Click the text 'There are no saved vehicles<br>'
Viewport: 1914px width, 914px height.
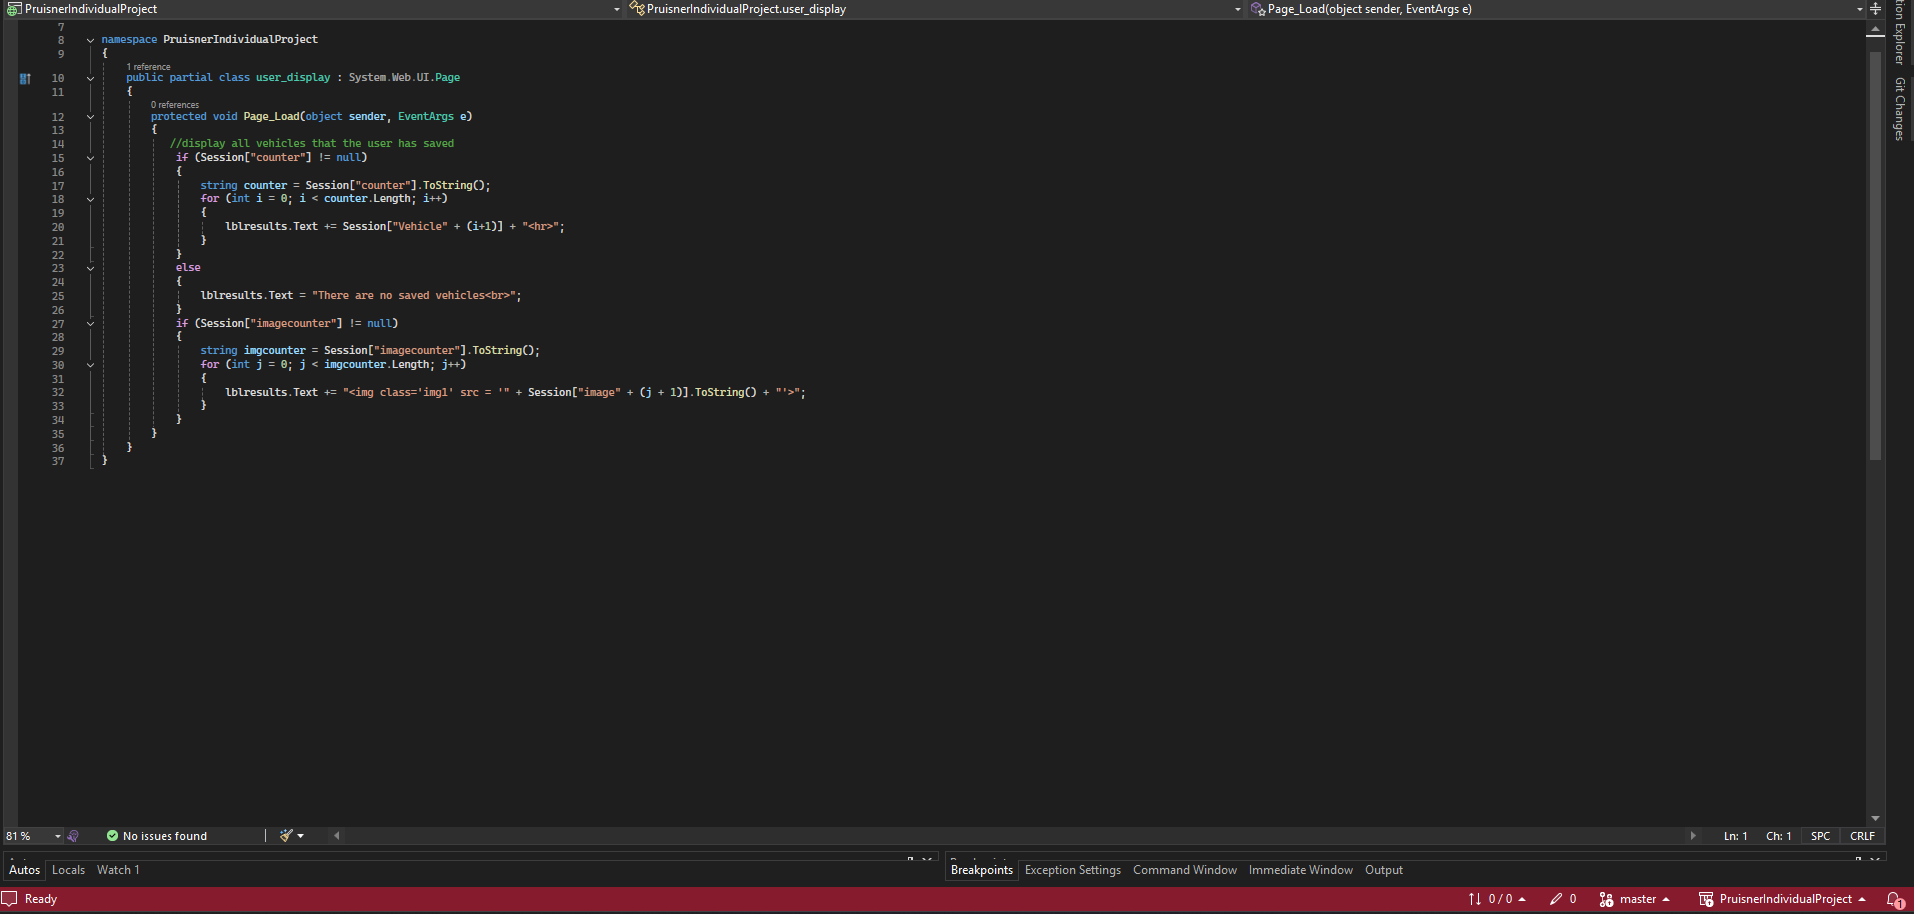tap(415, 296)
